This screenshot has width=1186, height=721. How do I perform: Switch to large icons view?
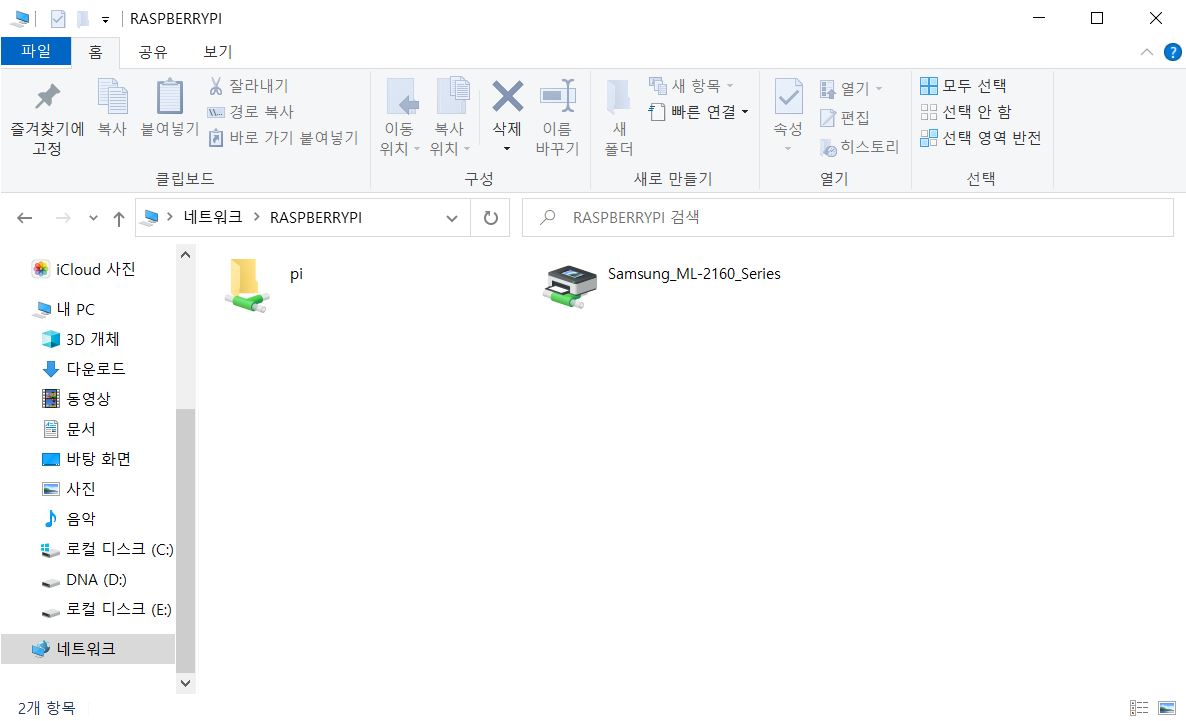[x=1167, y=708]
